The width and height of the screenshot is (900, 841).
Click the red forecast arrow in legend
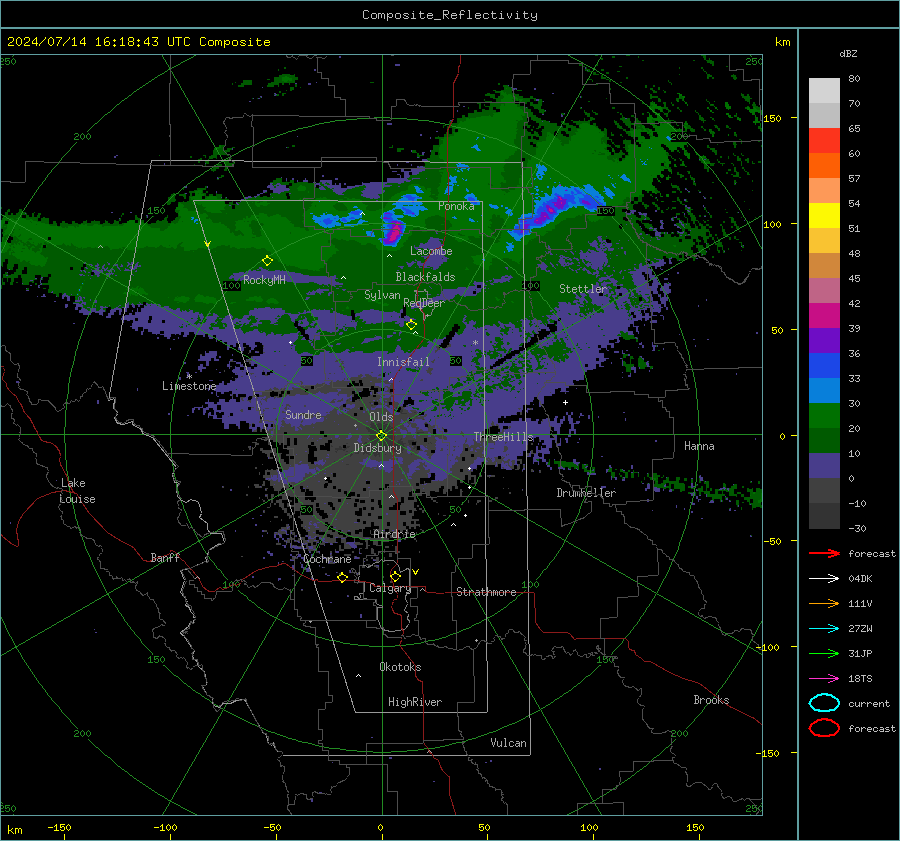[824, 553]
